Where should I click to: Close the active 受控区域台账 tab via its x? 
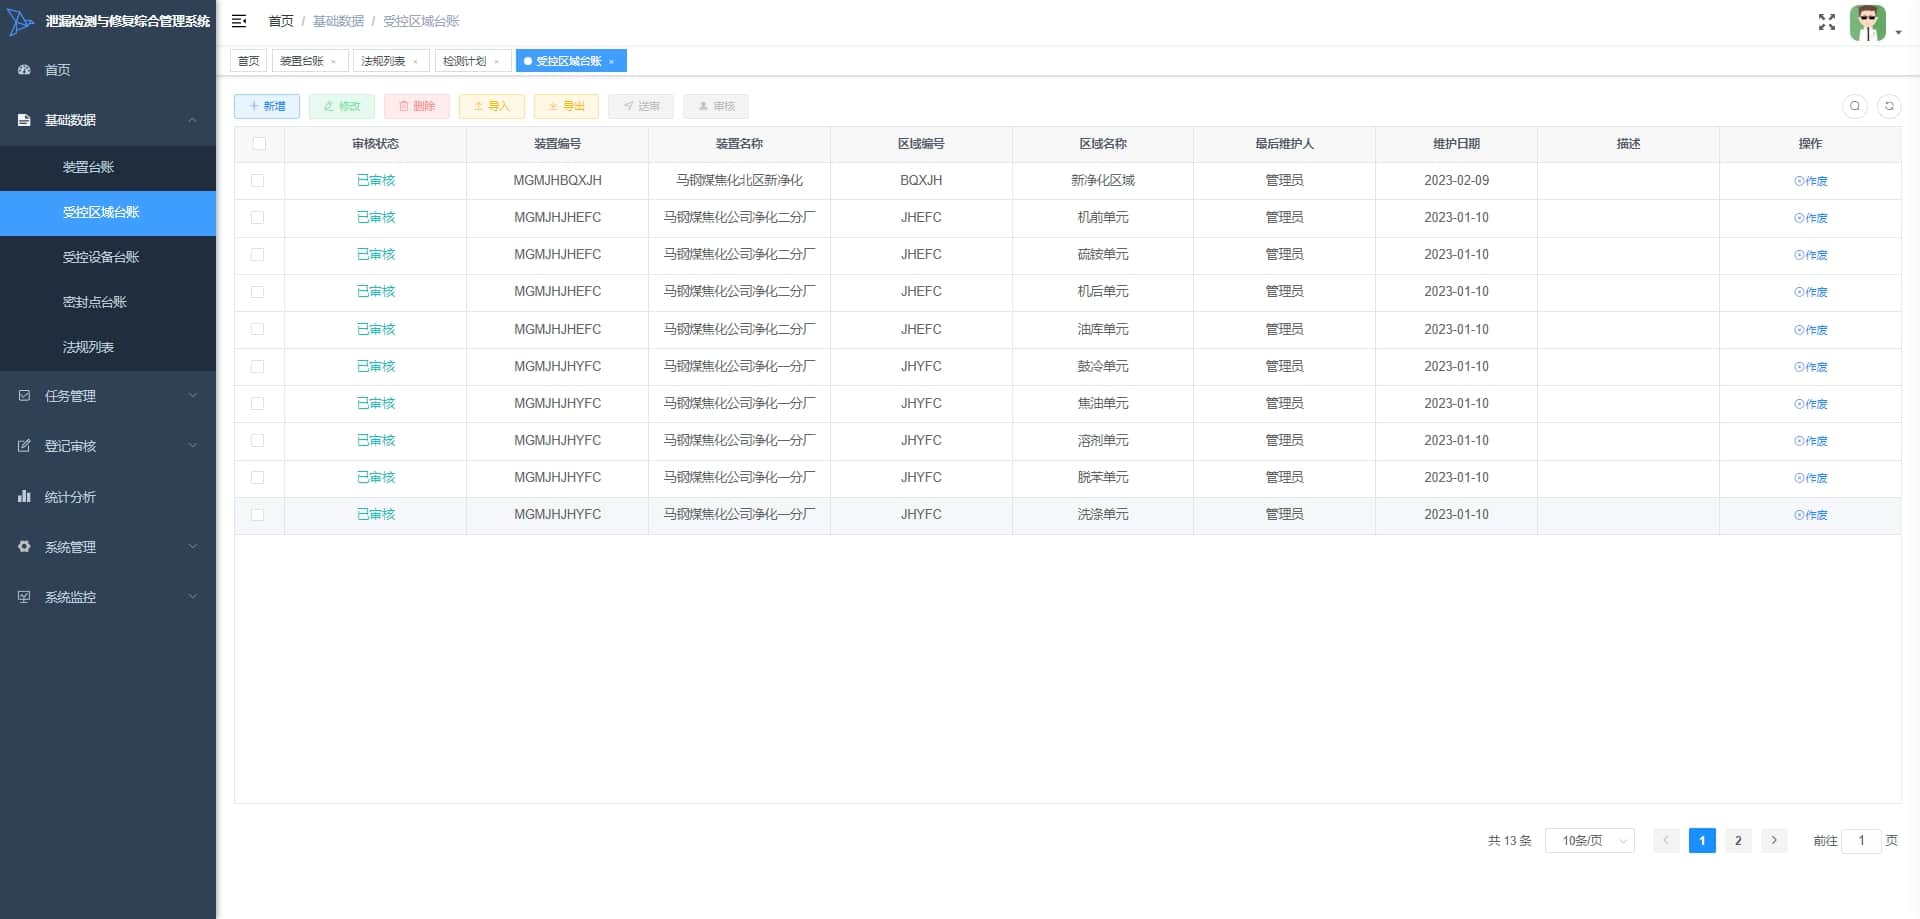pyautogui.click(x=612, y=62)
